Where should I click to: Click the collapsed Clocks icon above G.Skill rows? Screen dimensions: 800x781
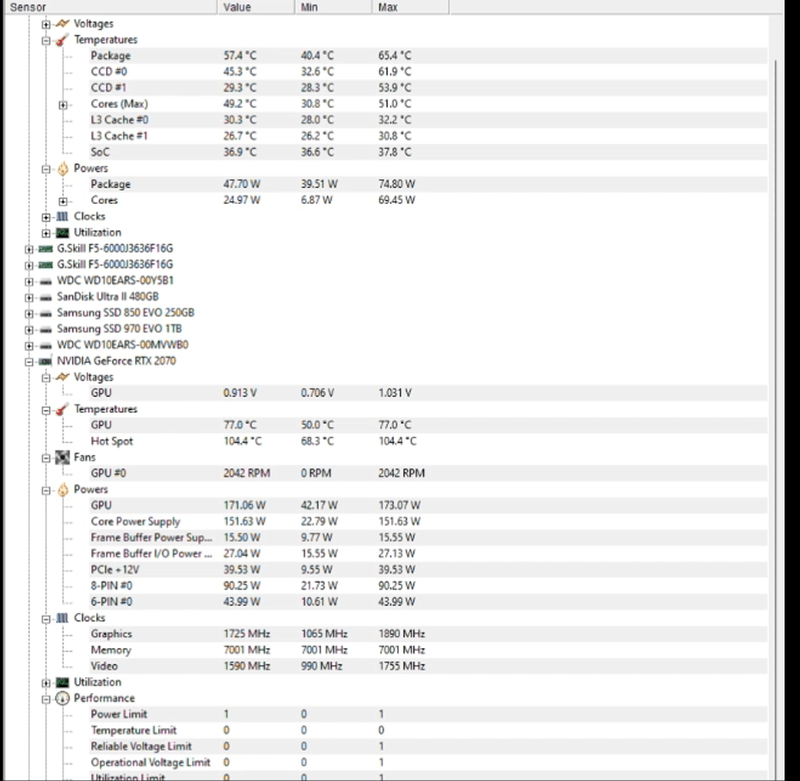point(62,217)
